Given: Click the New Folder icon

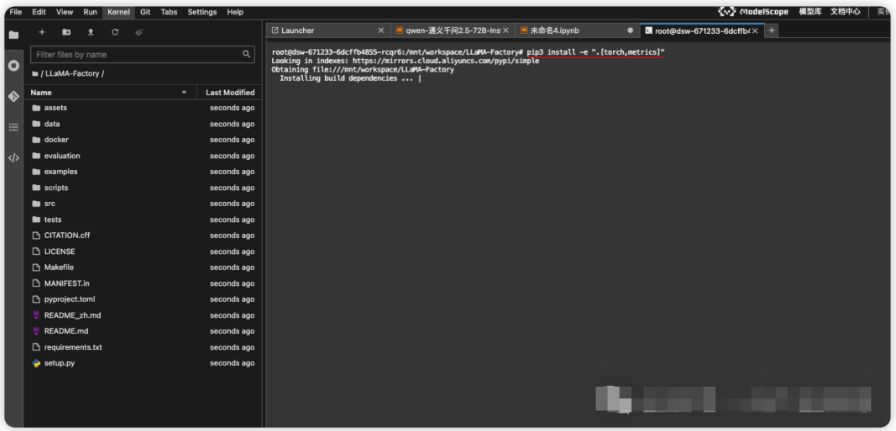Looking at the screenshot, I should pos(66,32).
